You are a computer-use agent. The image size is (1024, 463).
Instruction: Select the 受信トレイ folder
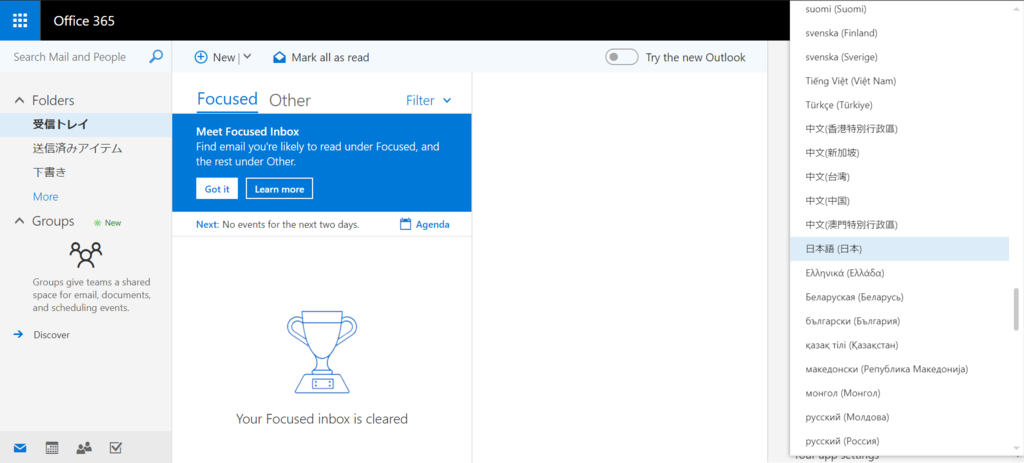click(x=86, y=125)
